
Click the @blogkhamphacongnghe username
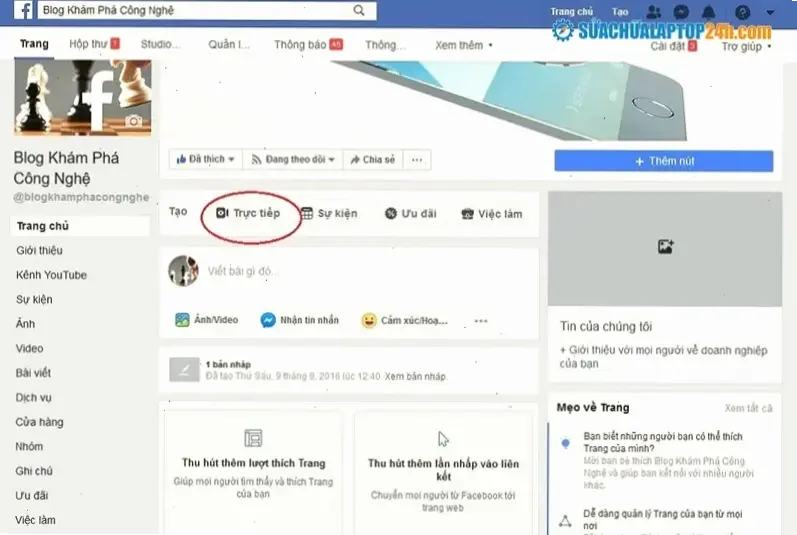tap(81, 197)
